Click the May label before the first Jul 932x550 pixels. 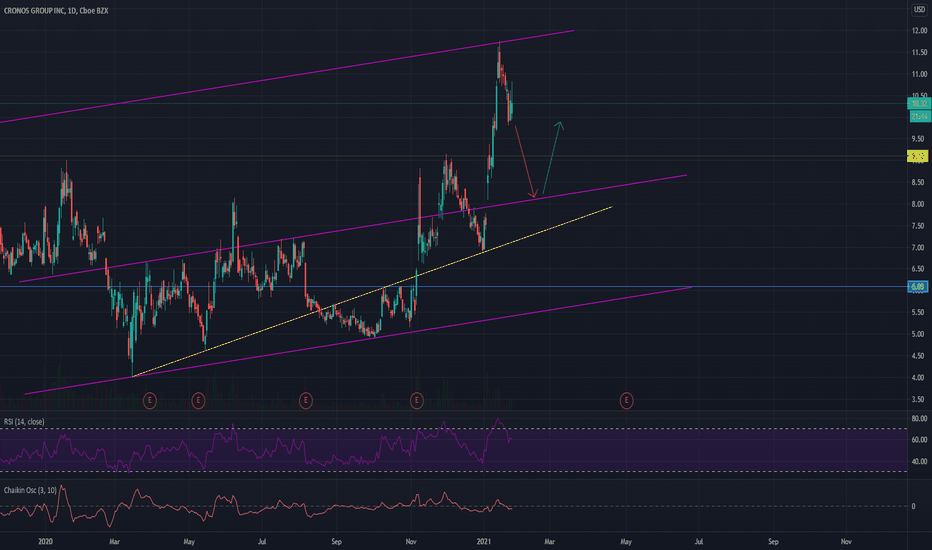click(x=189, y=542)
